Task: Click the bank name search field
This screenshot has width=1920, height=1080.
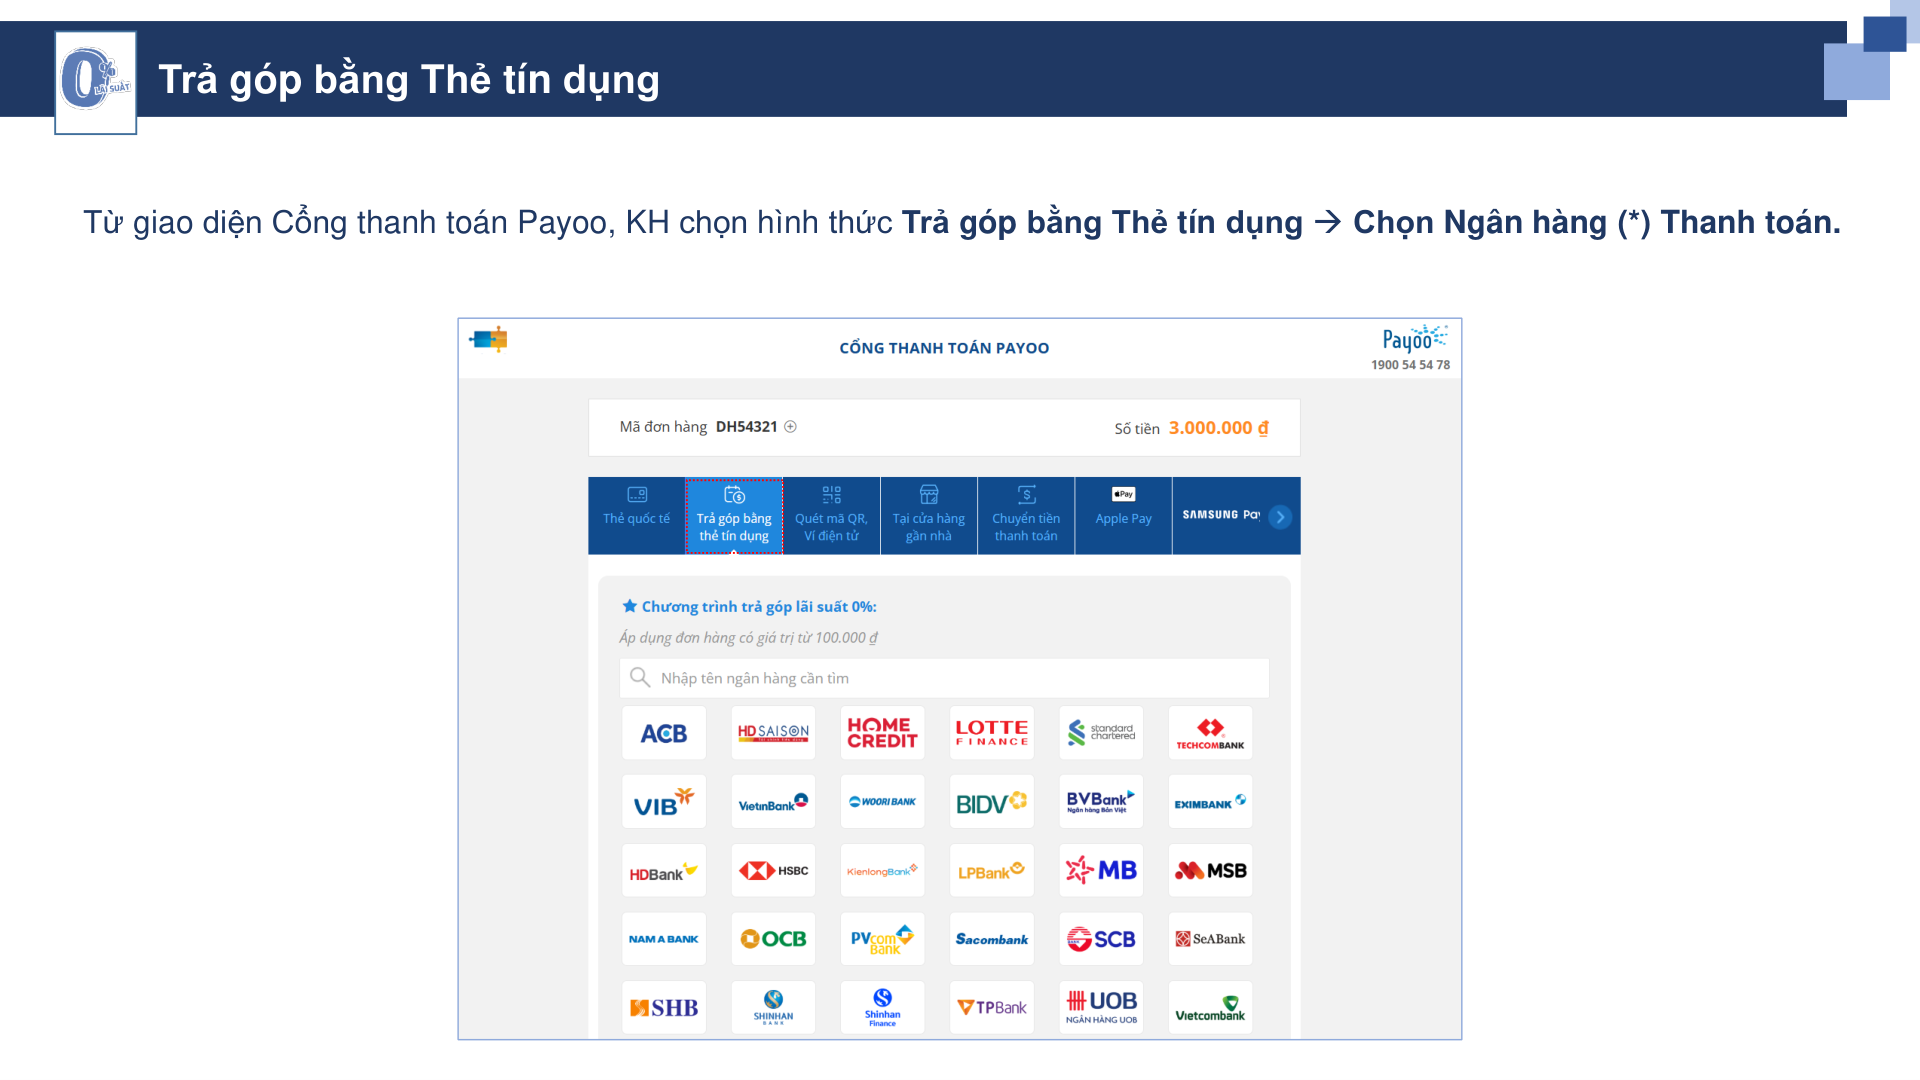Action: coord(944,678)
